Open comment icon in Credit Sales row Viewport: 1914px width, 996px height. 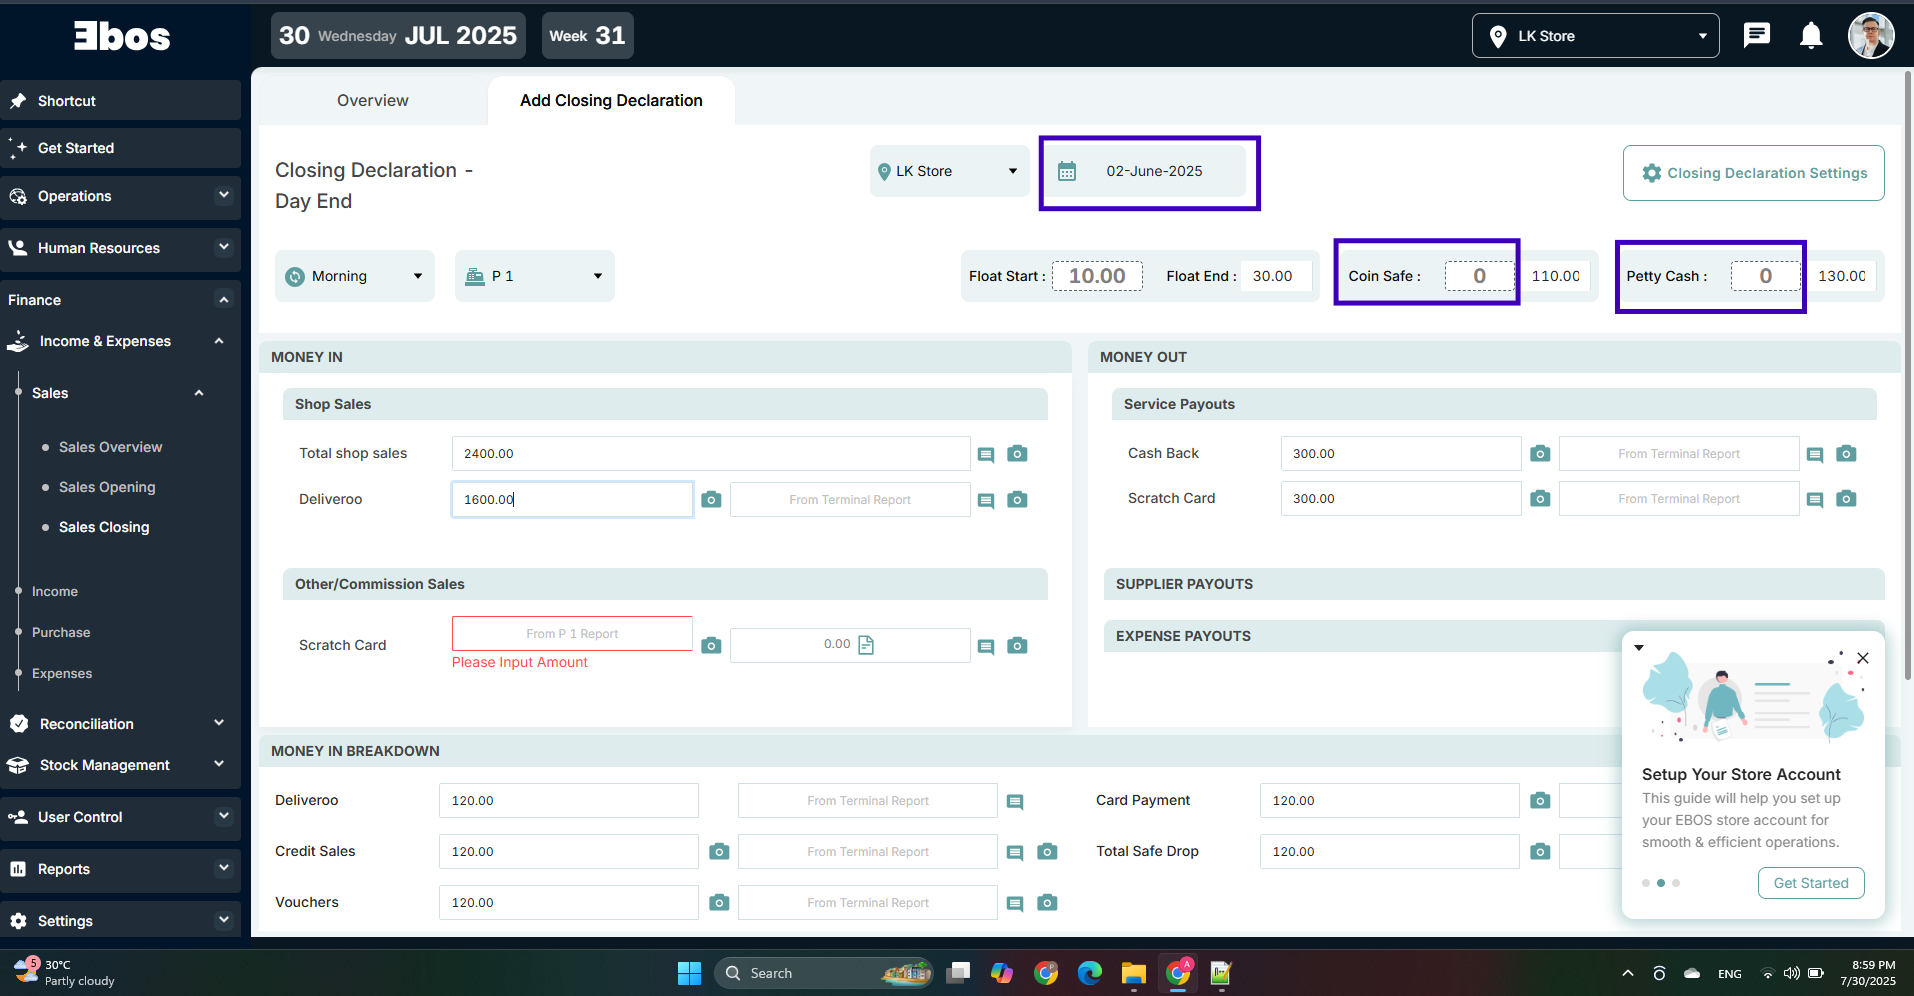[1015, 853]
